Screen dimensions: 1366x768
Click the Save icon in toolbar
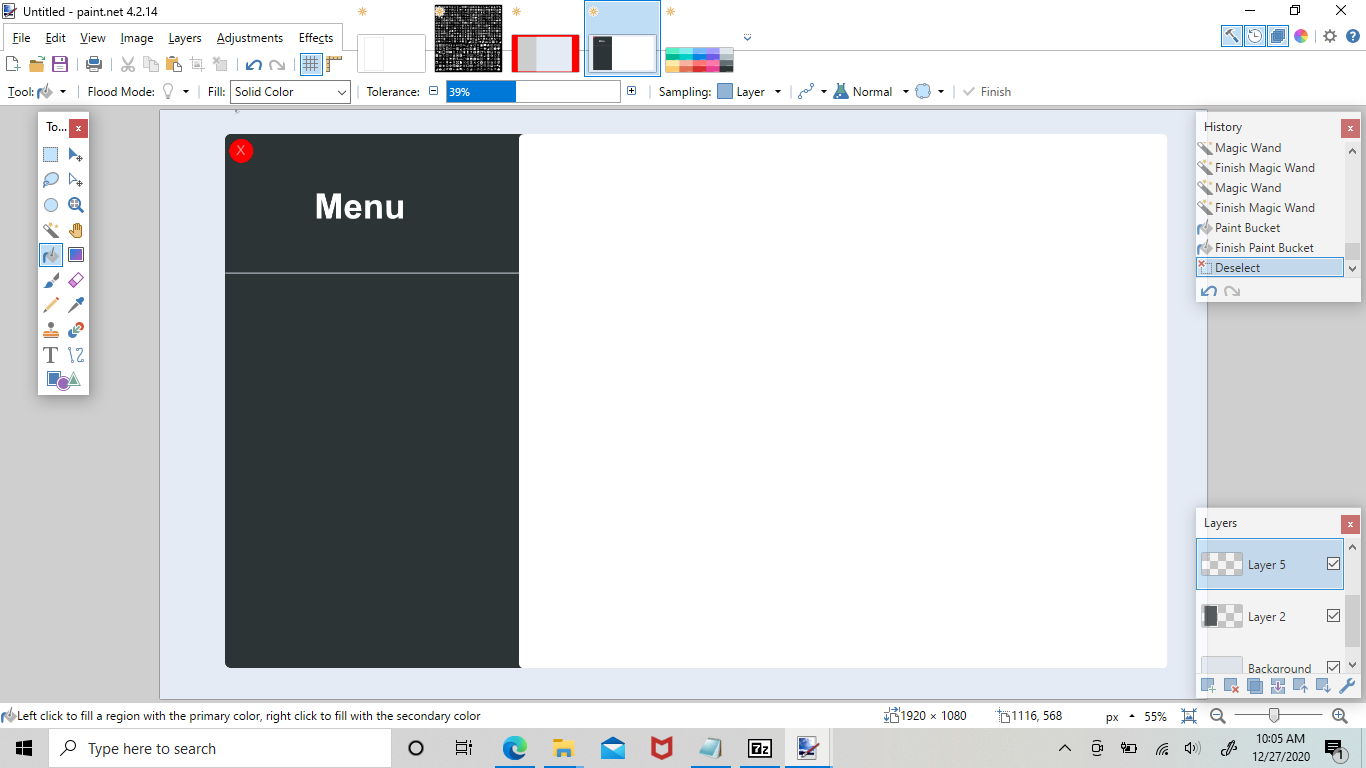click(x=60, y=64)
